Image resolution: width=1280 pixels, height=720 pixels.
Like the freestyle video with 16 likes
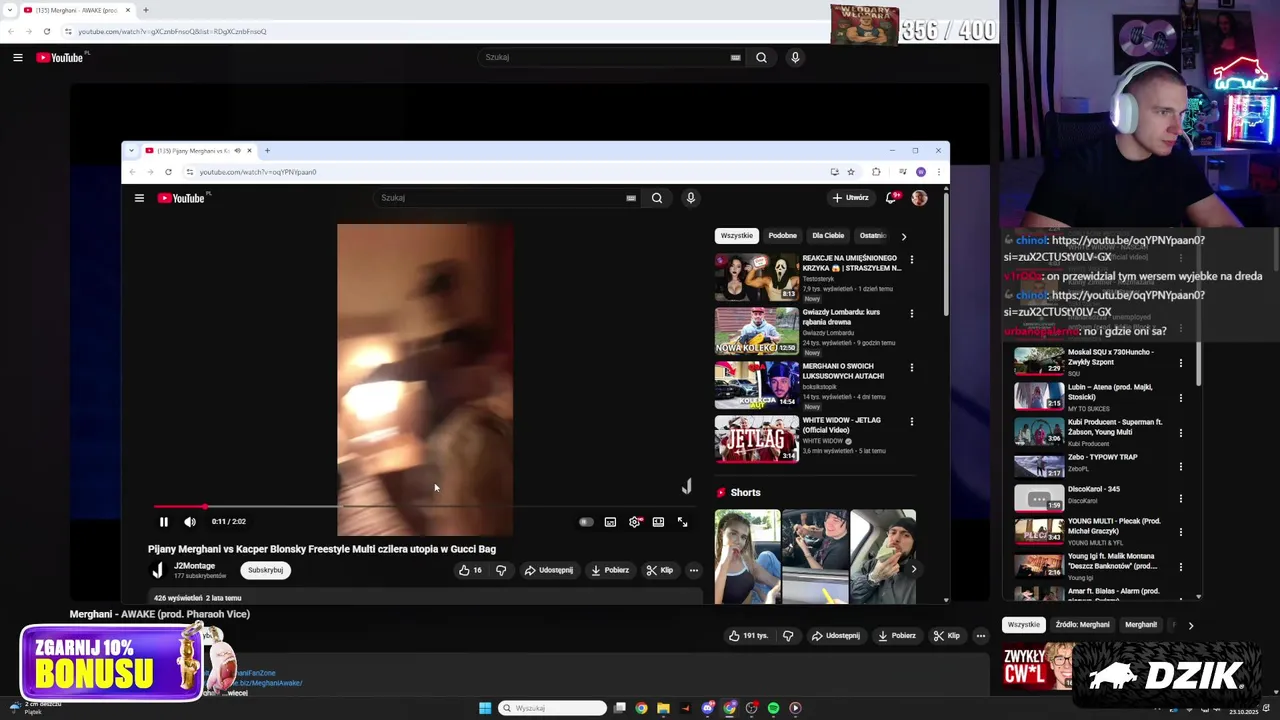470,570
